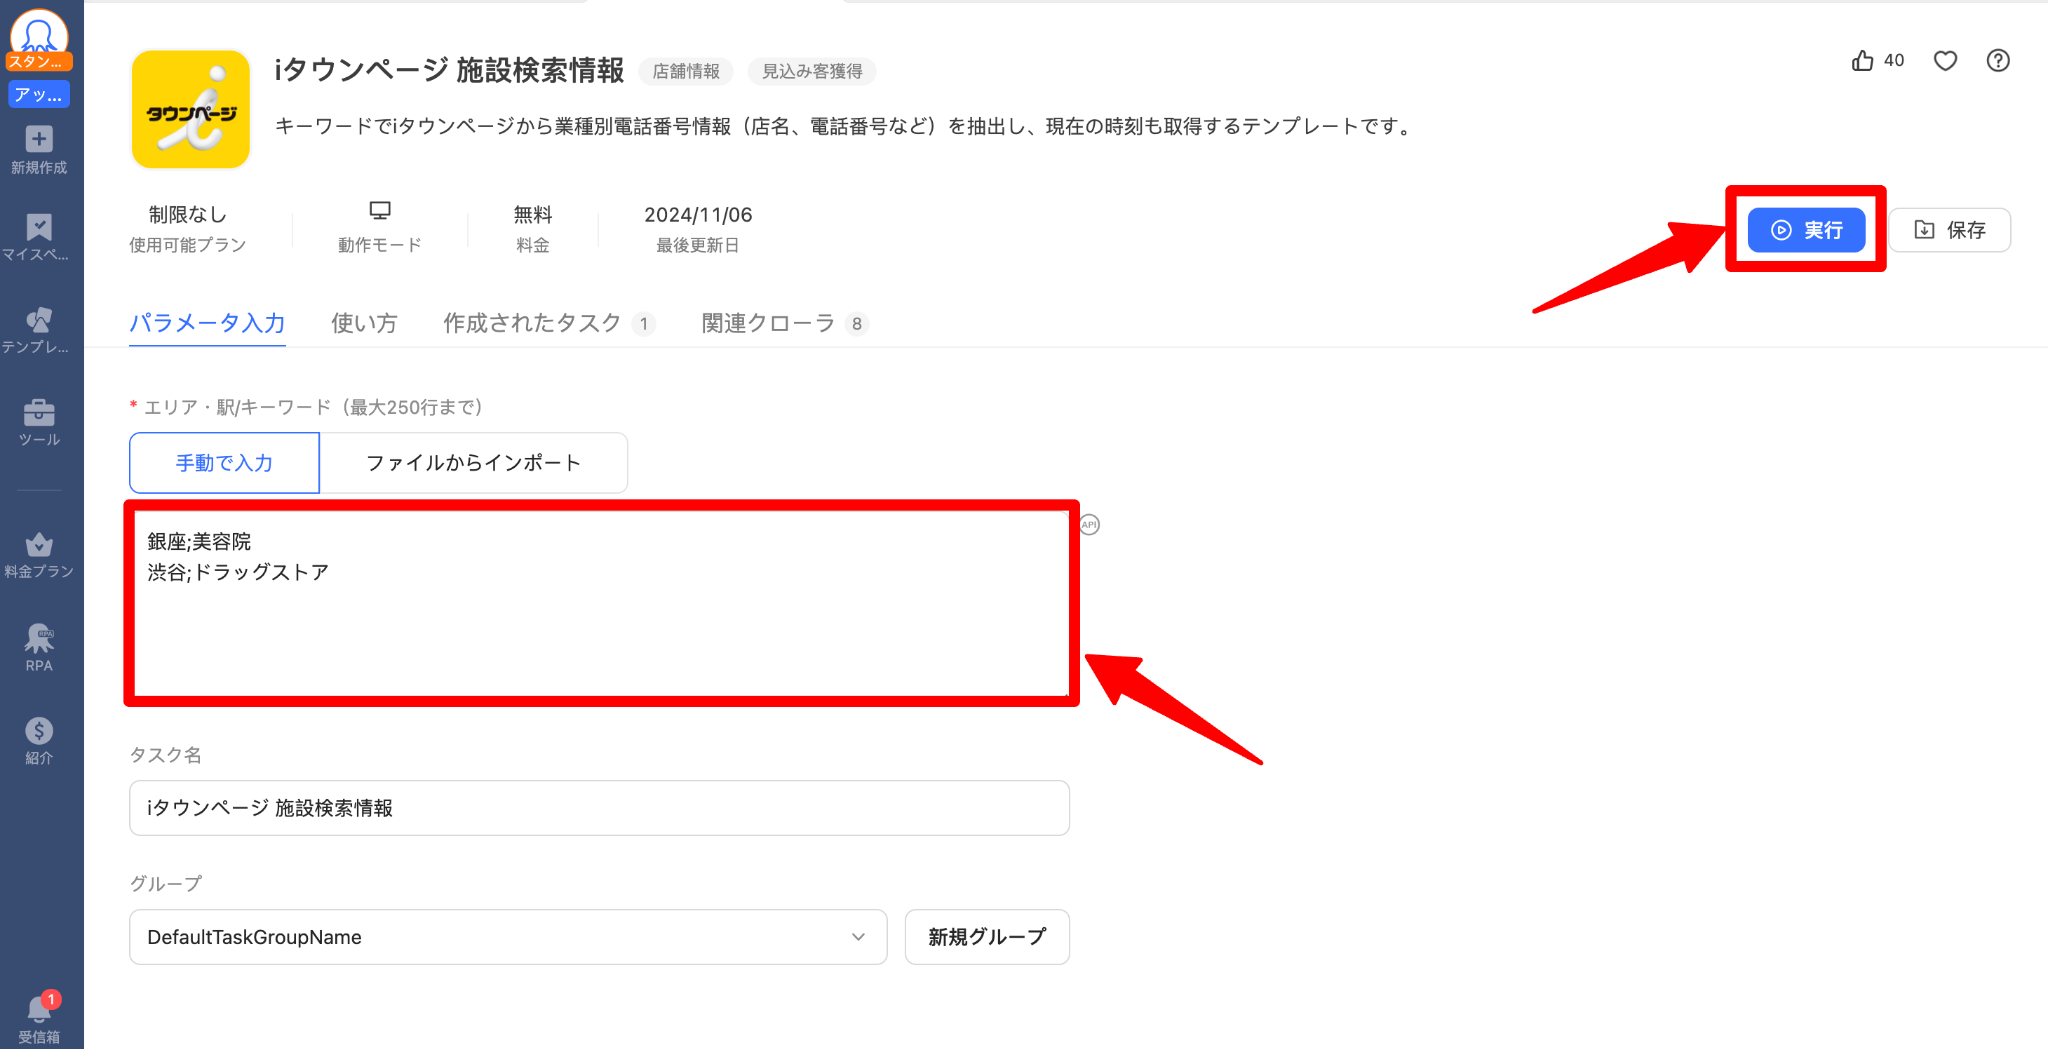View 料金プラン pricing plans
This screenshot has width=2048, height=1049.
(x=38, y=553)
